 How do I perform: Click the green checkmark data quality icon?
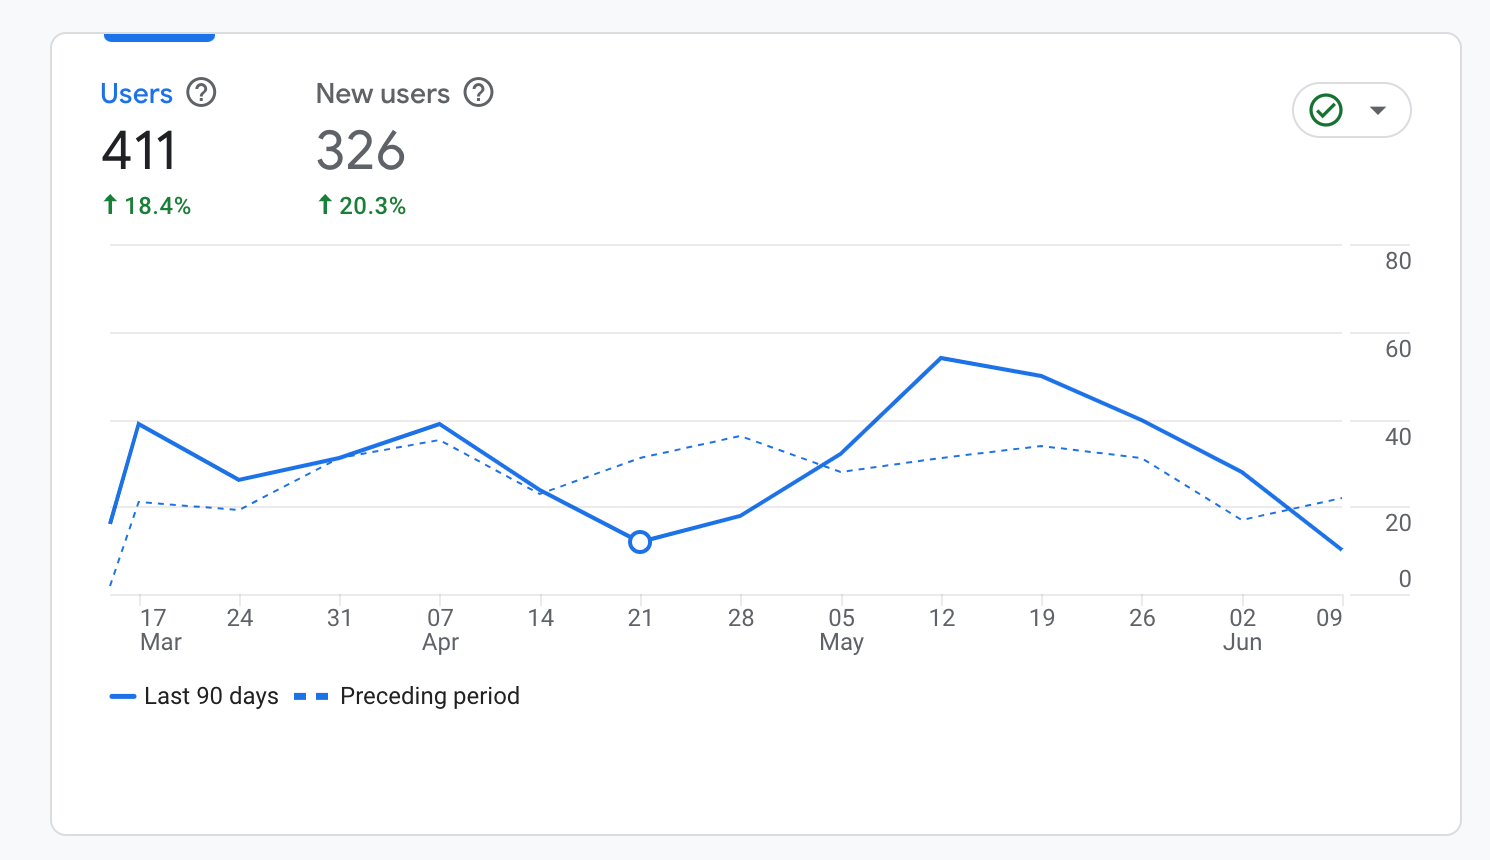1326,110
